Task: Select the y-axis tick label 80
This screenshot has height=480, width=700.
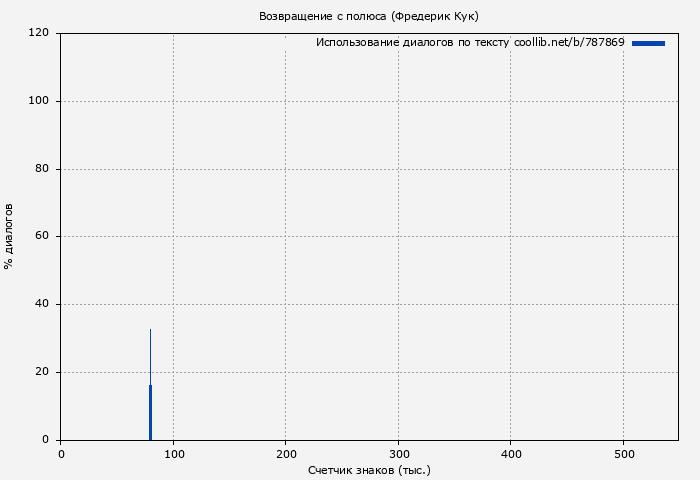Action: tap(43, 169)
